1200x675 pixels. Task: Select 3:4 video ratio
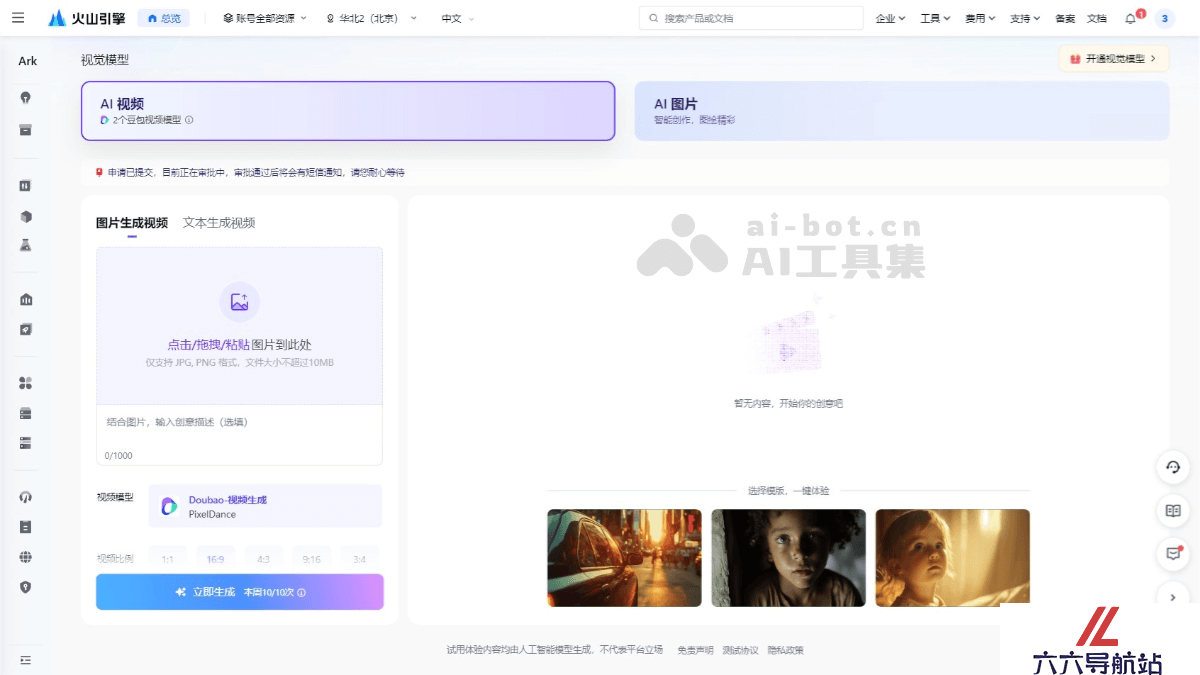pos(359,559)
